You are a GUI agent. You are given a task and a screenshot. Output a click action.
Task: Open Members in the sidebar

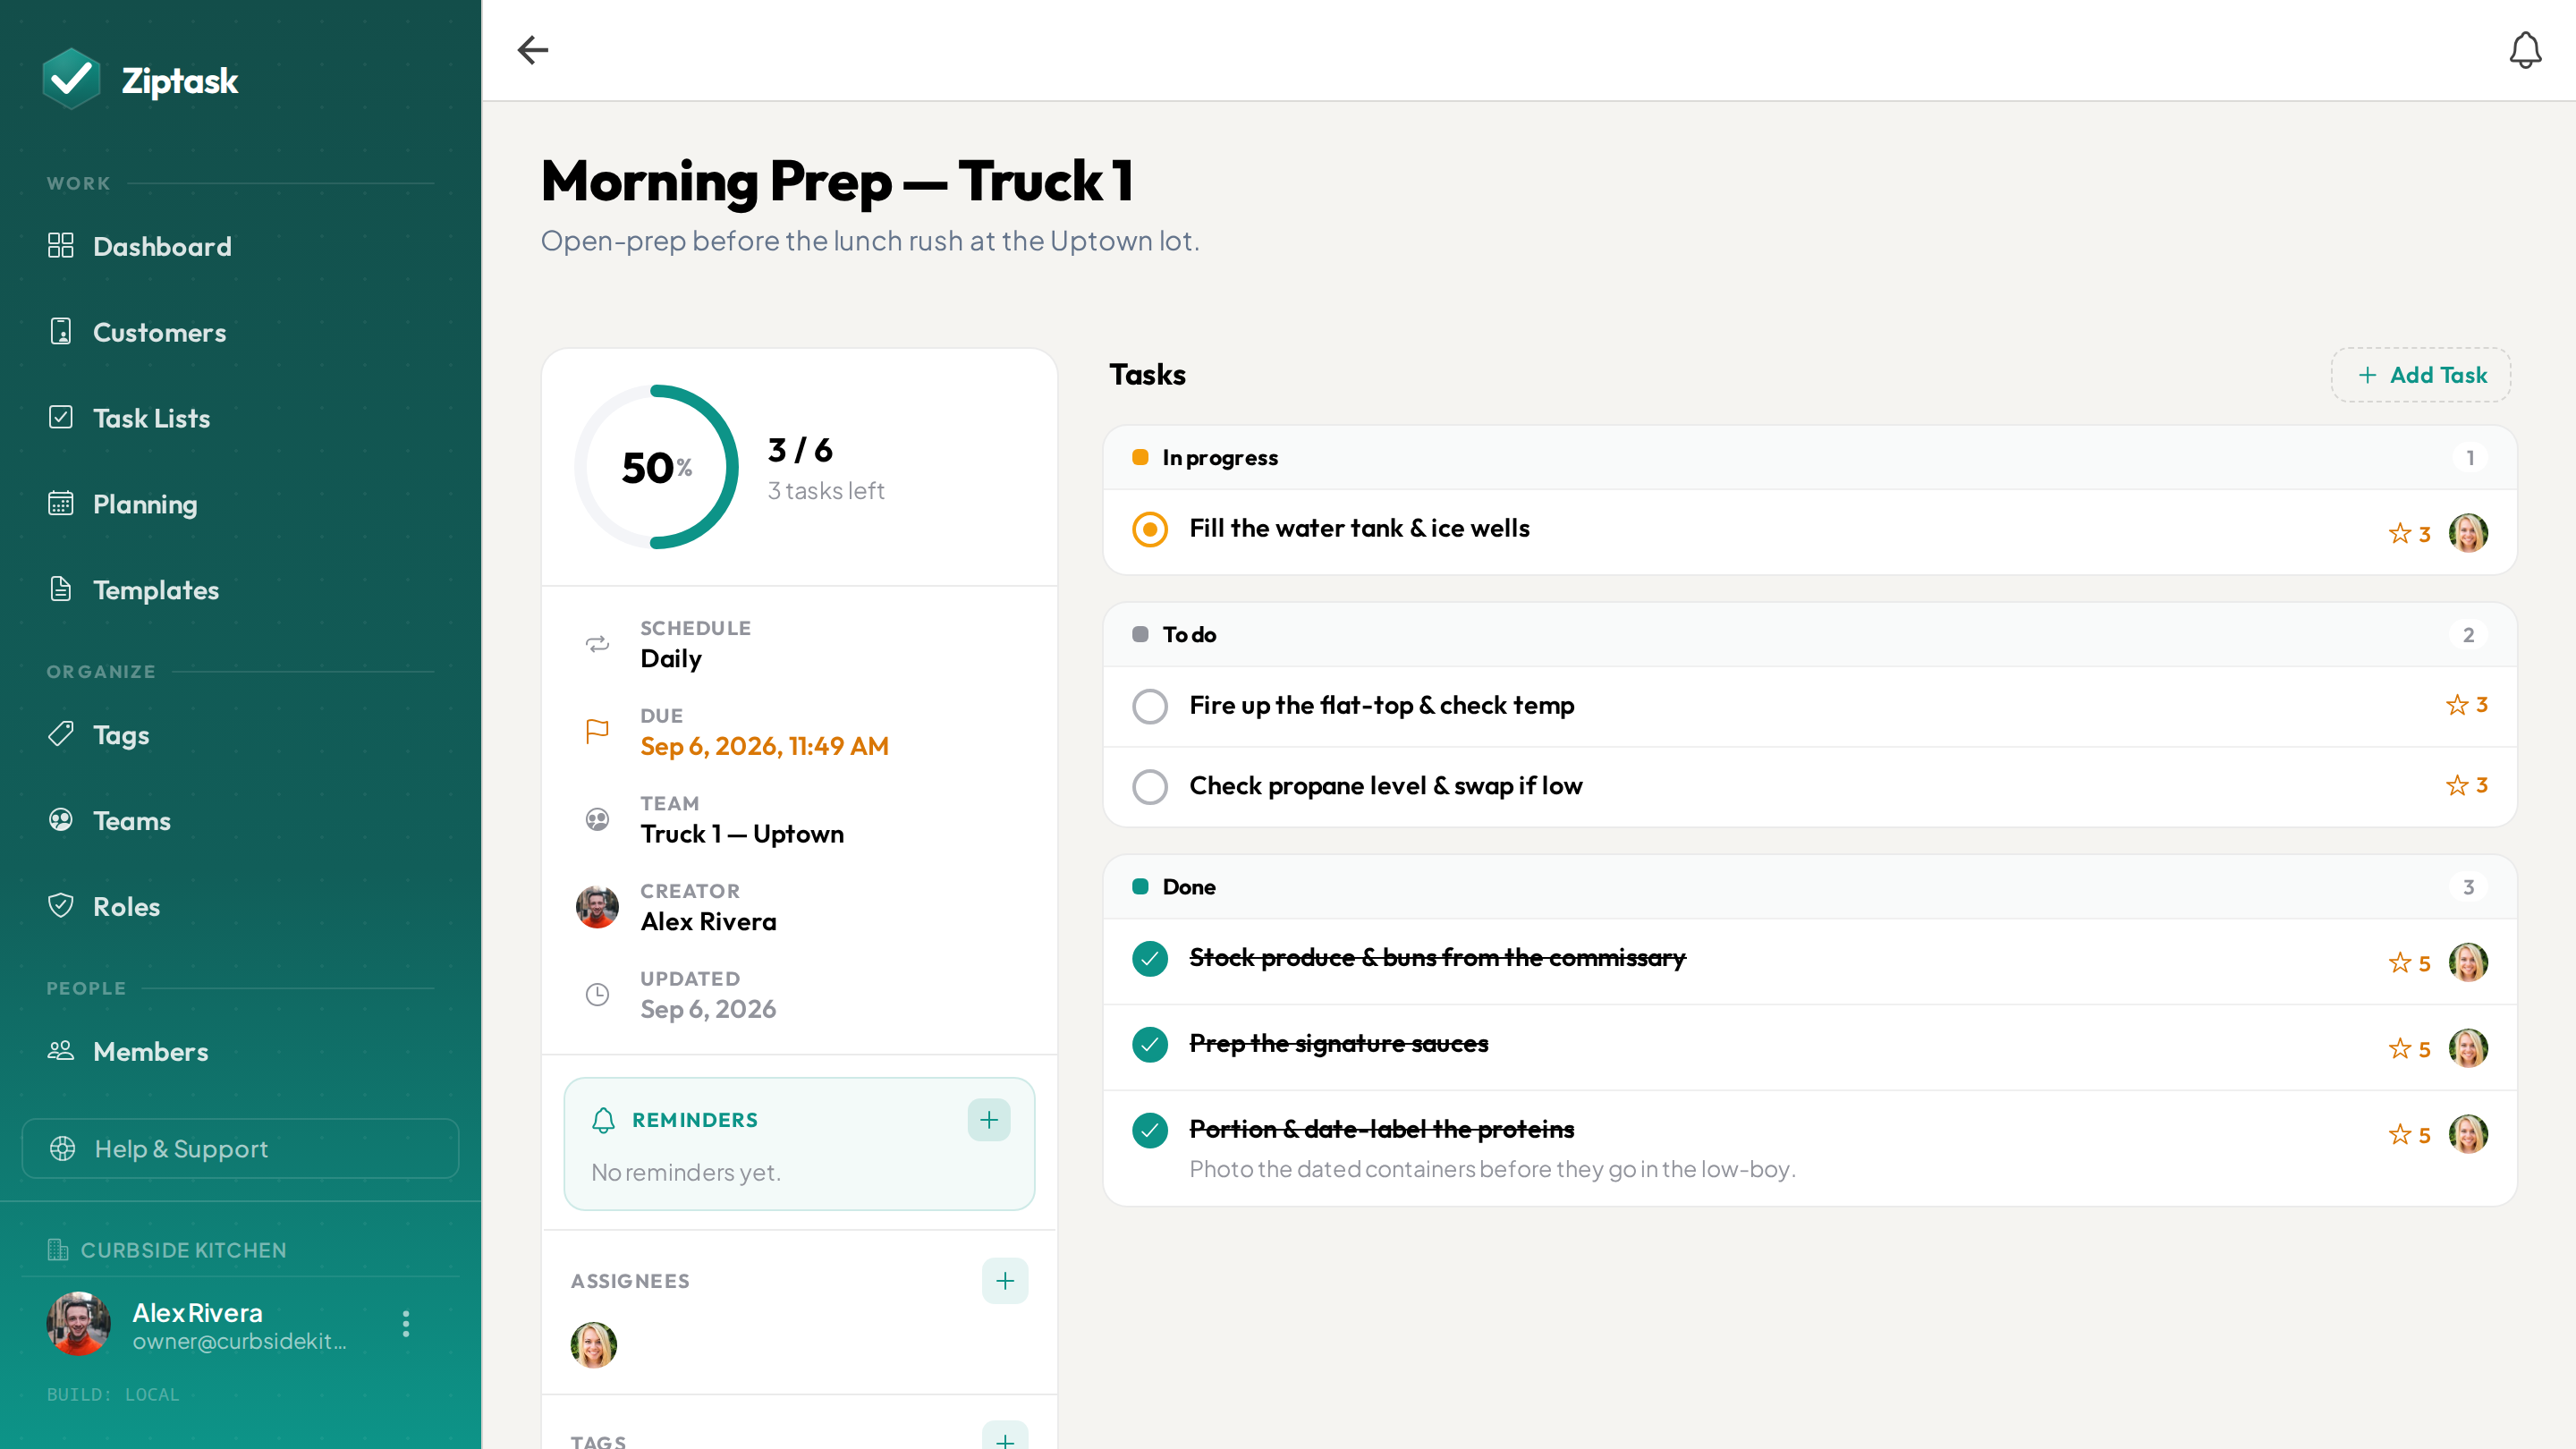pyautogui.click(x=240, y=1051)
